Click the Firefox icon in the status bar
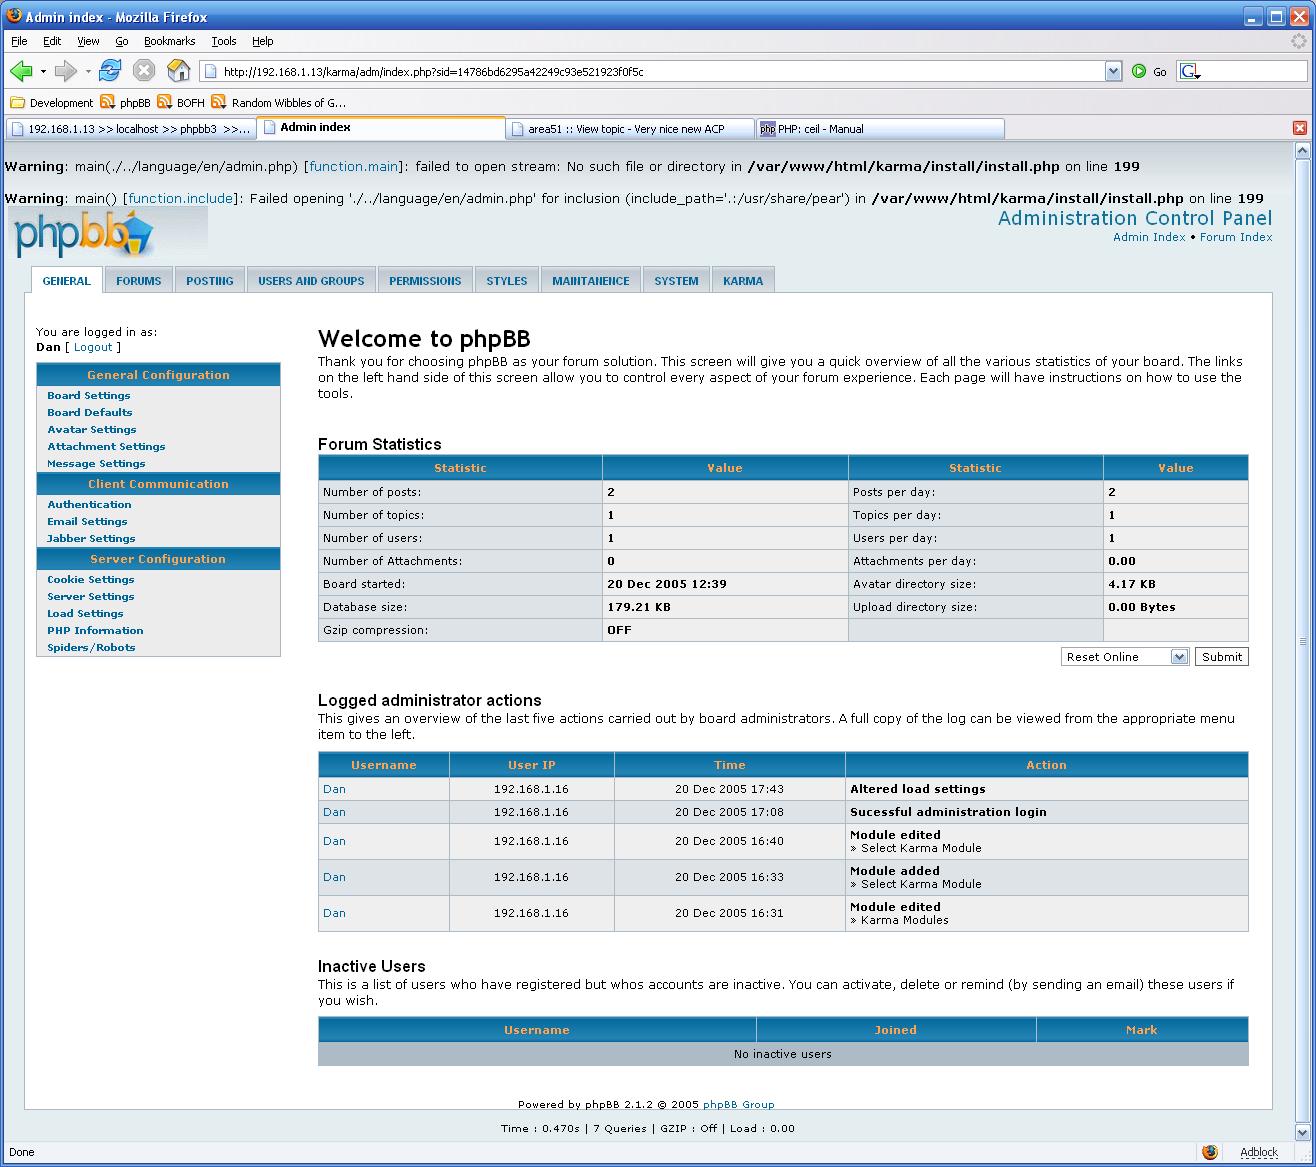Viewport: 1316px width, 1167px height. tap(1209, 1152)
